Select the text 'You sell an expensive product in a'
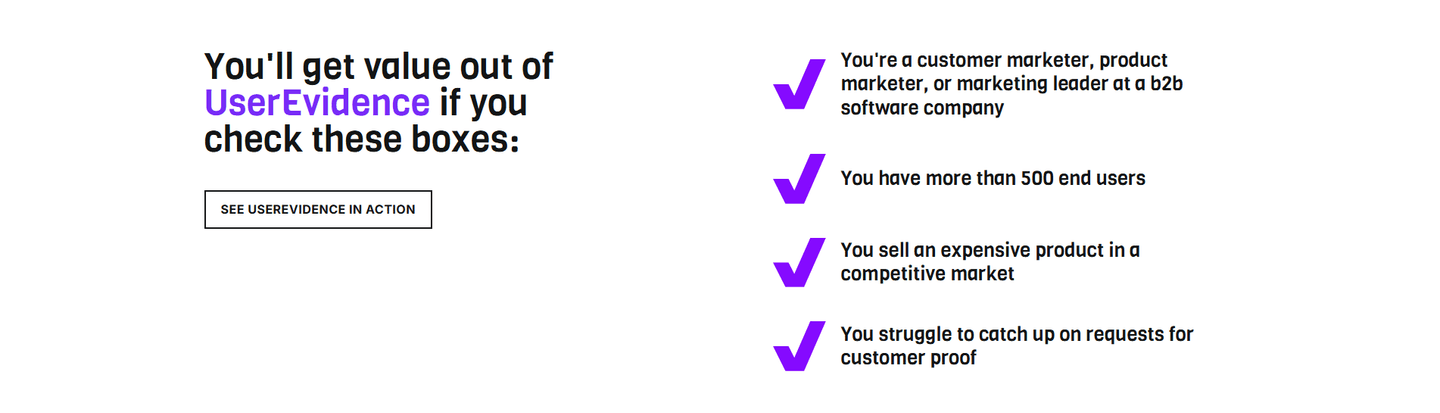This screenshot has width=1440, height=413. pyautogui.click(x=990, y=250)
